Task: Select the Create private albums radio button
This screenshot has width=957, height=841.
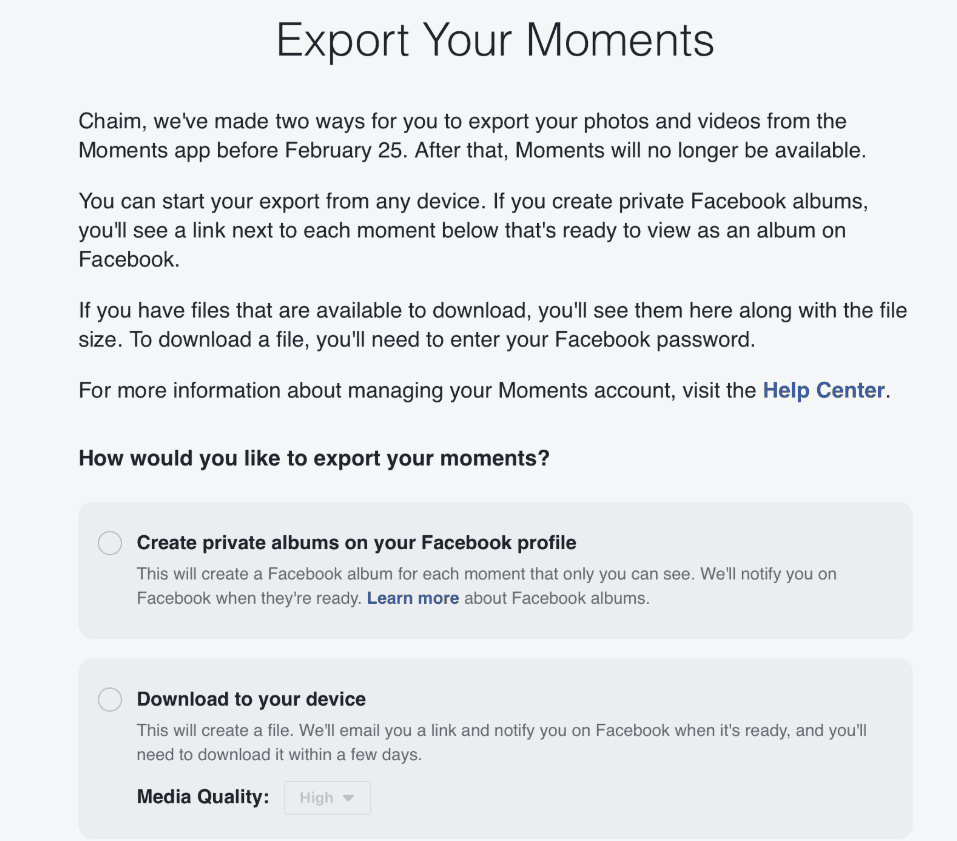Action: coord(110,543)
